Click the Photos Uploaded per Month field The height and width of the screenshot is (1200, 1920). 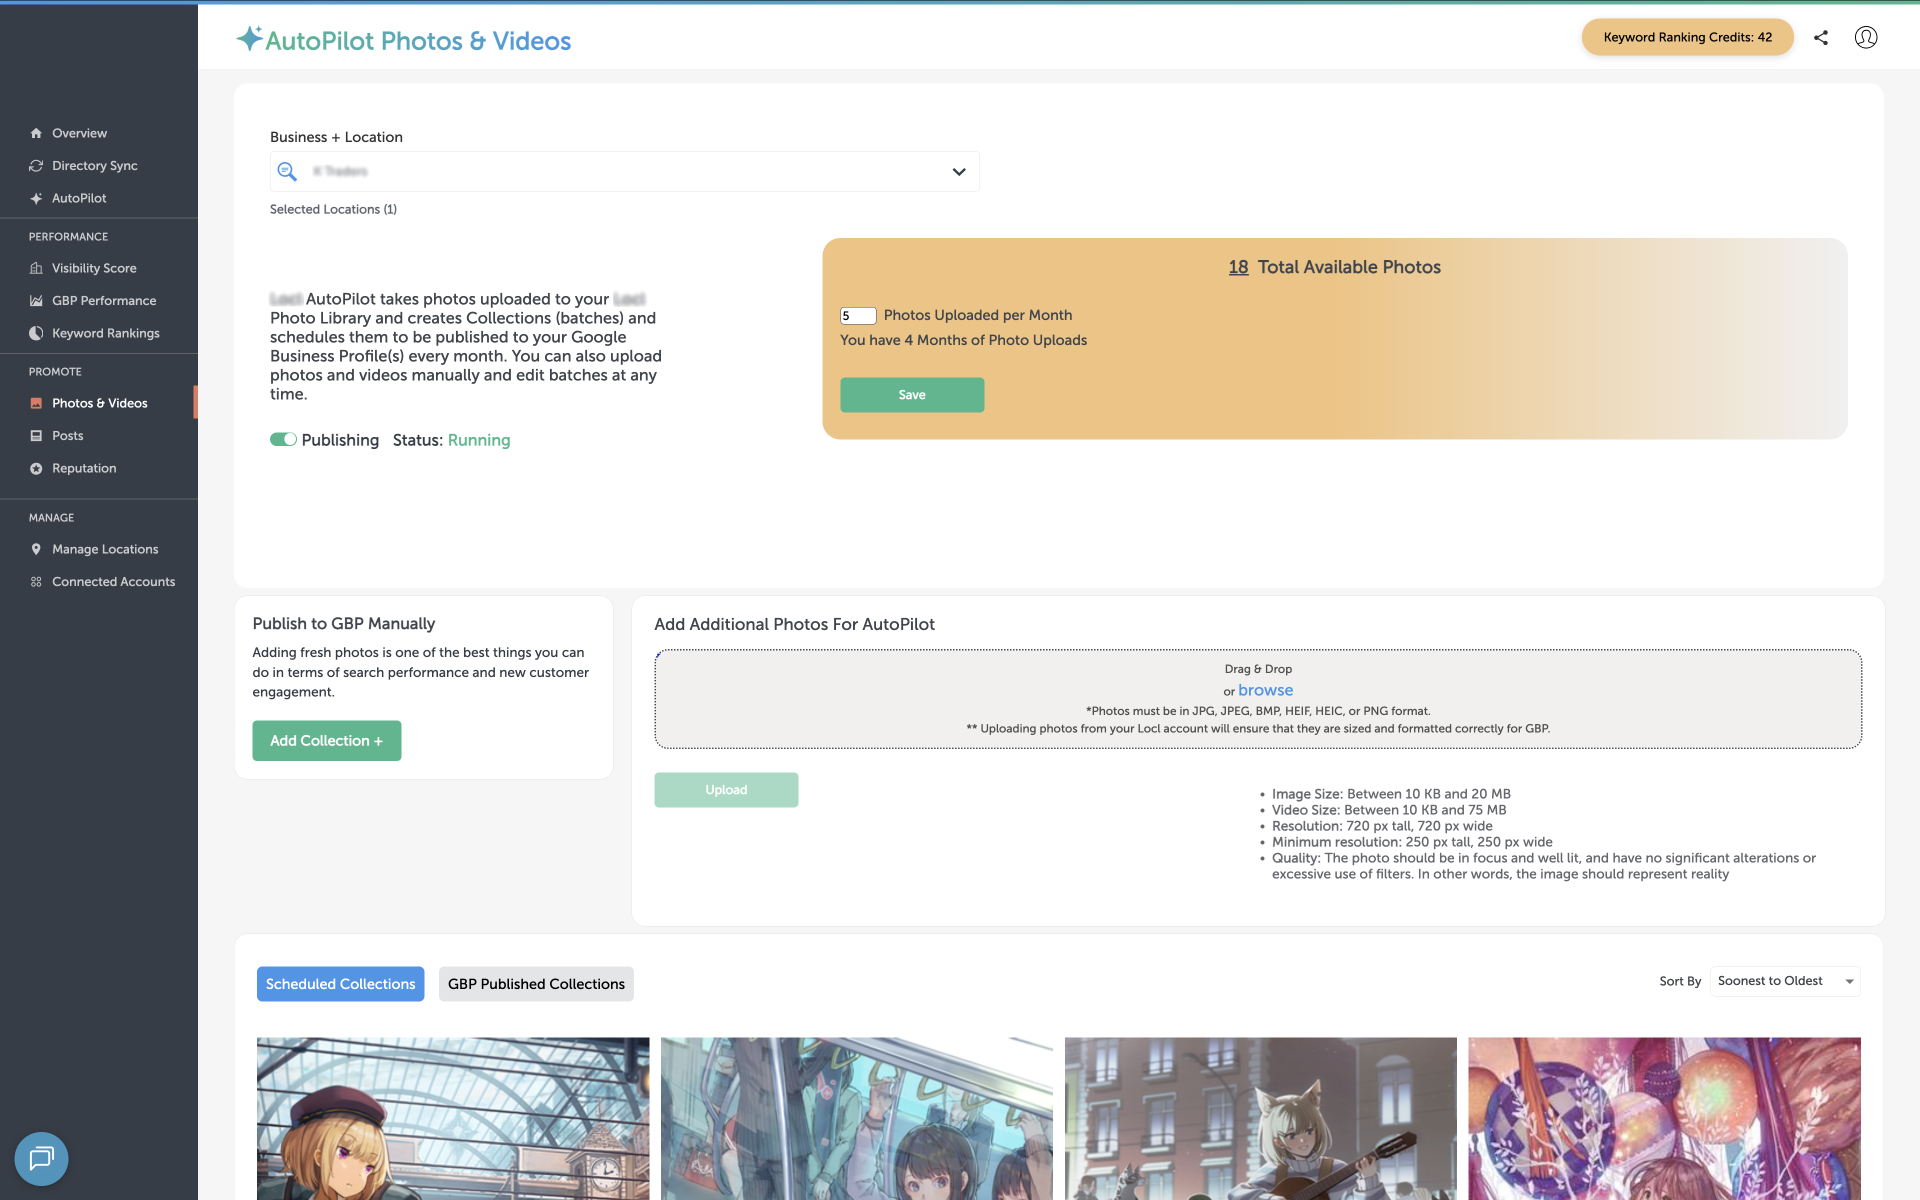pyautogui.click(x=858, y=316)
